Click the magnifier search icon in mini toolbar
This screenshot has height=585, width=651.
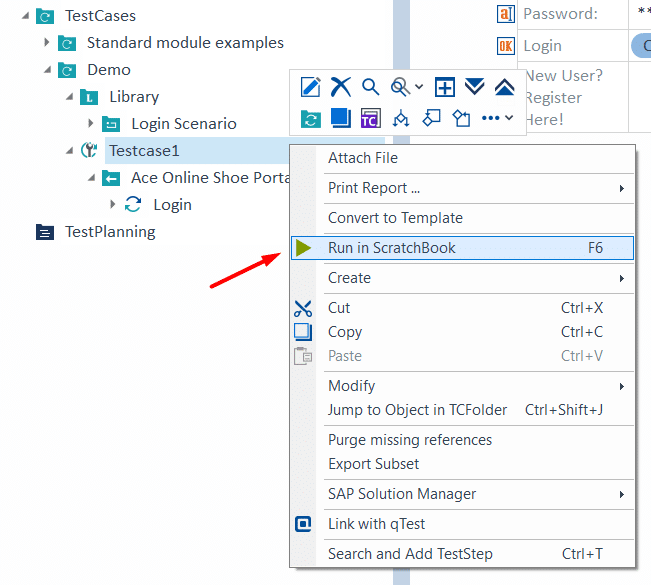[370, 87]
